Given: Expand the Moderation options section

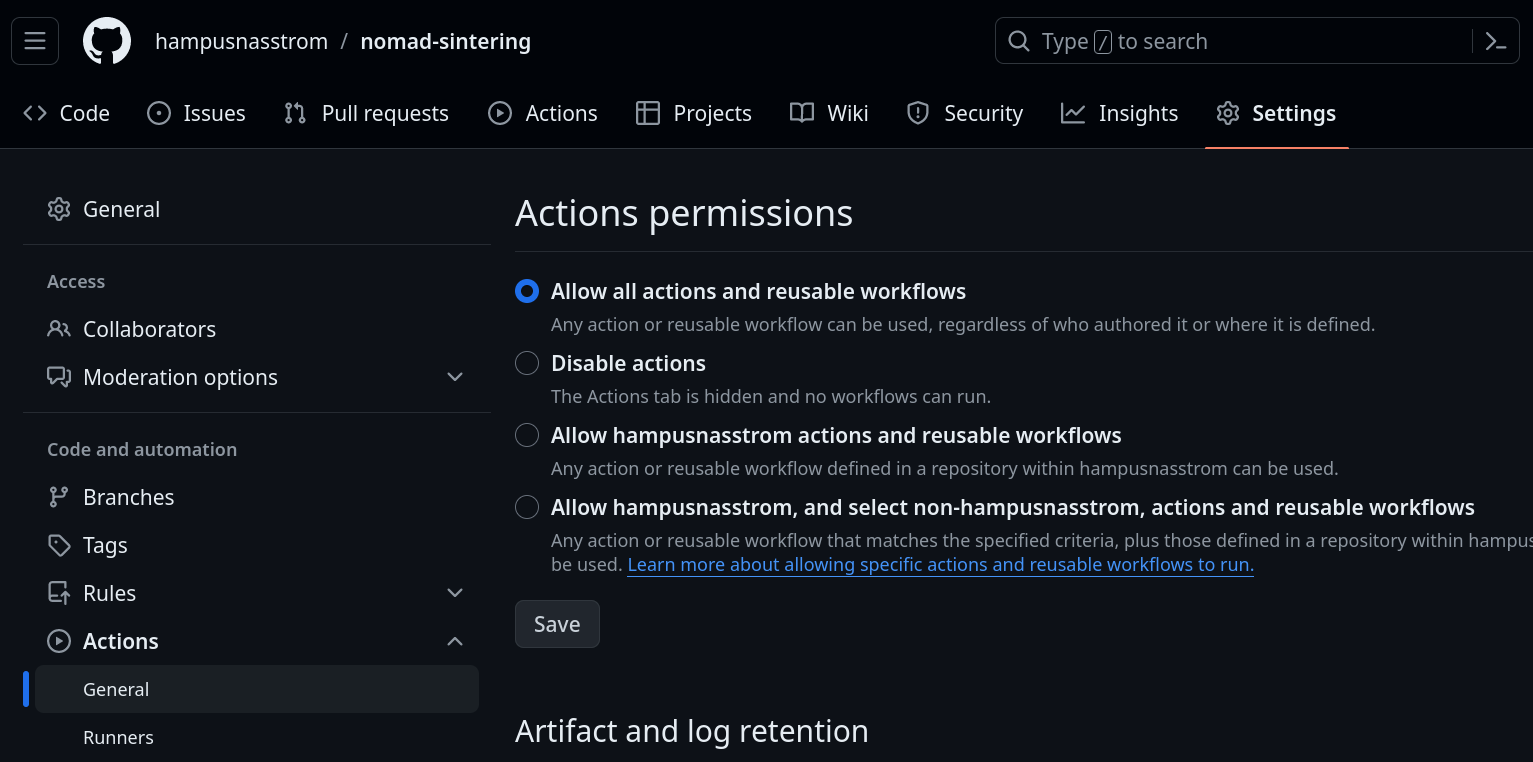Looking at the screenshot, I should pos(455,377).
